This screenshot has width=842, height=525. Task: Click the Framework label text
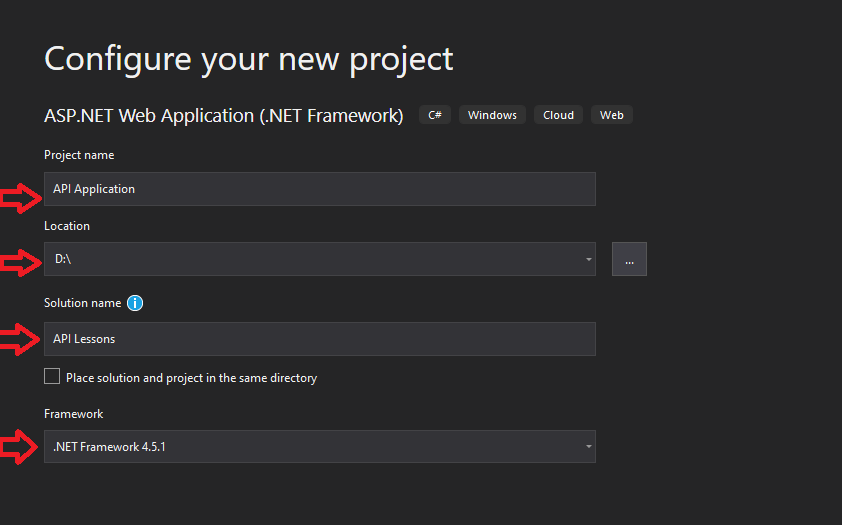(74, 414)
